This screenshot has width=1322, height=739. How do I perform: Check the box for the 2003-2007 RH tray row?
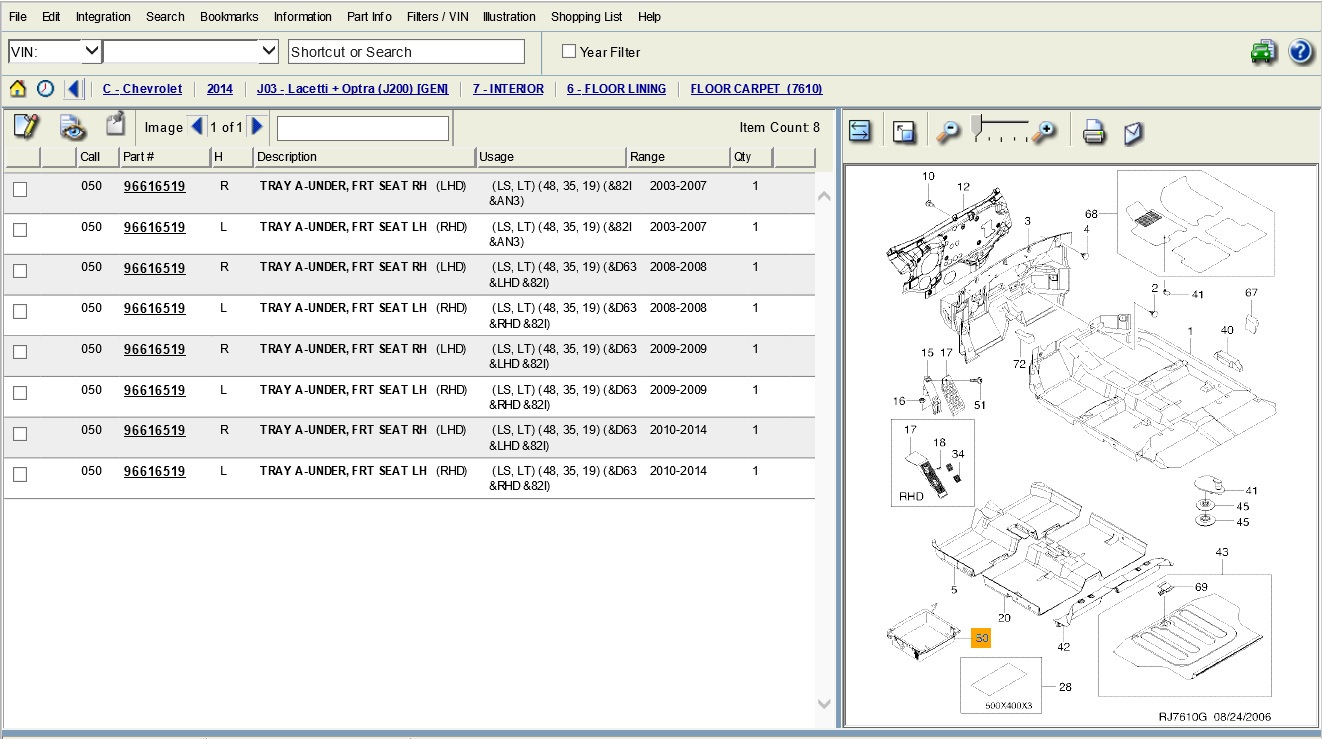tap(20, 189)
